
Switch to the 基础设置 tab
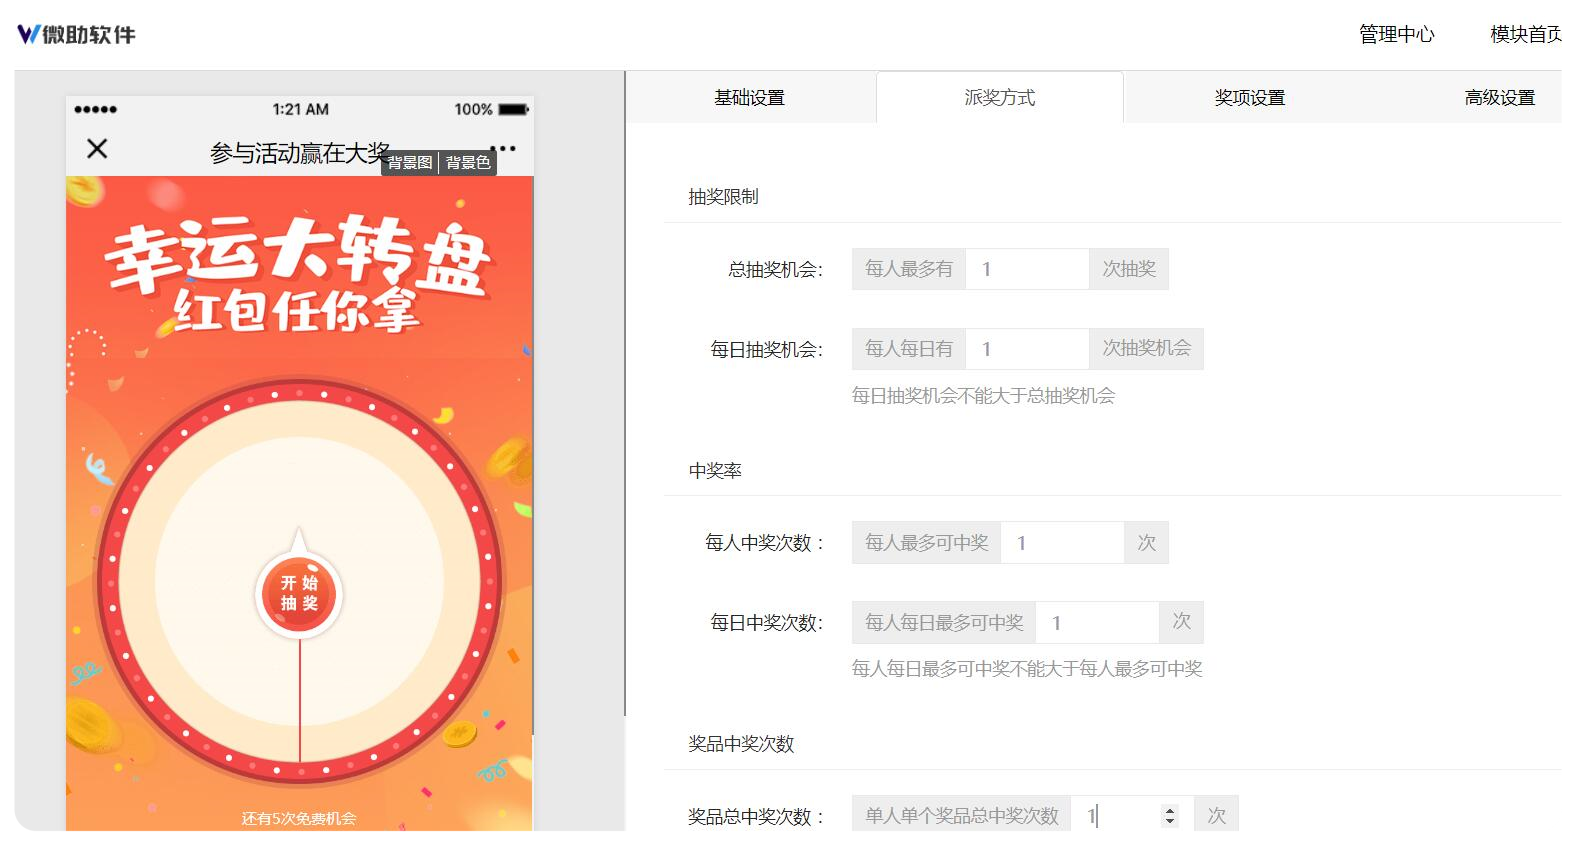tap(750, 98)
